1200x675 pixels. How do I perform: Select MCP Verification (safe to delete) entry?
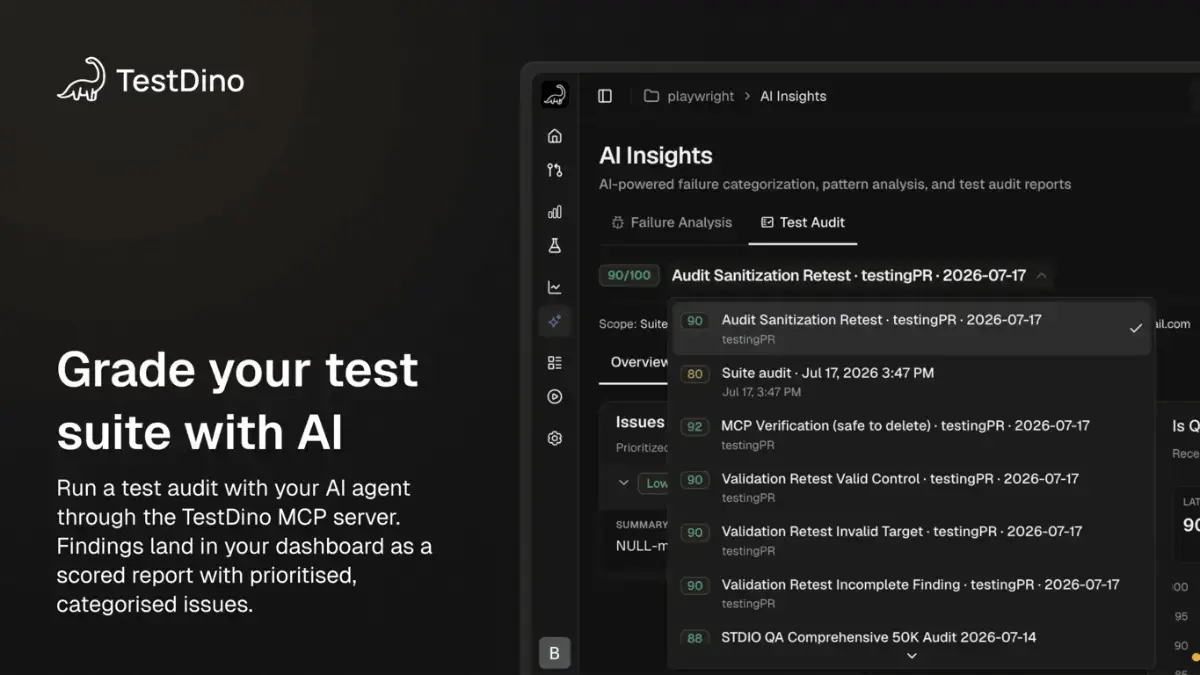pos(912,435)
